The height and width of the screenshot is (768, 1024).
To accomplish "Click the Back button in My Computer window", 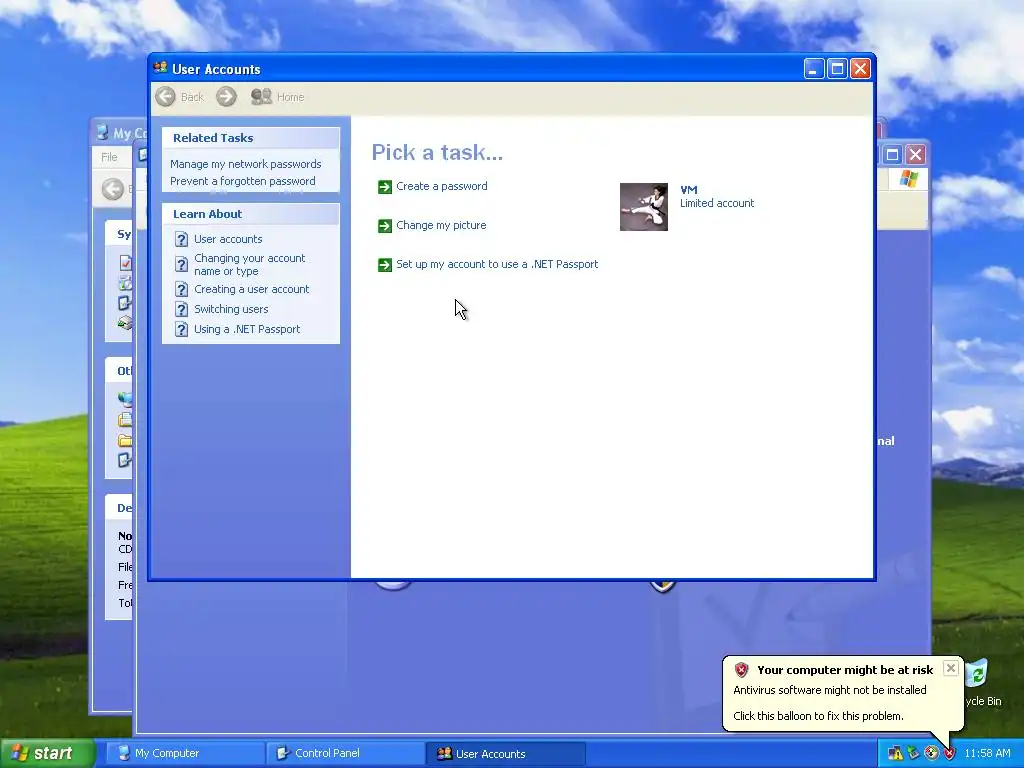I will click(112, 189).
